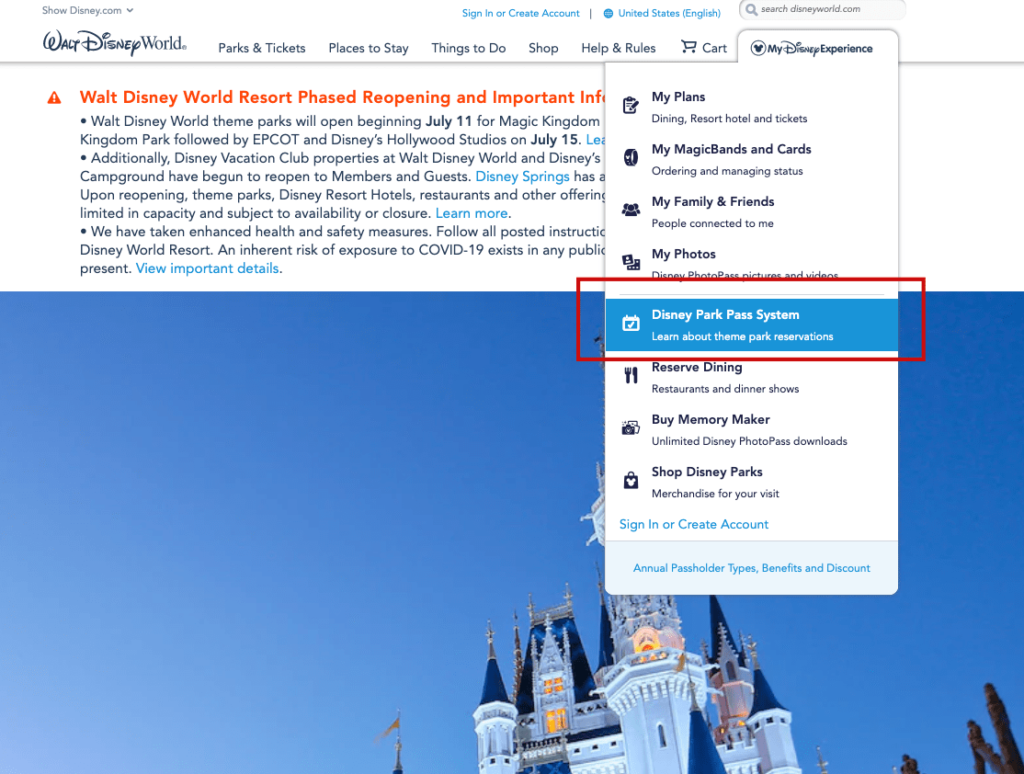Click the Memory Maker camera icon

click(630, 427)
